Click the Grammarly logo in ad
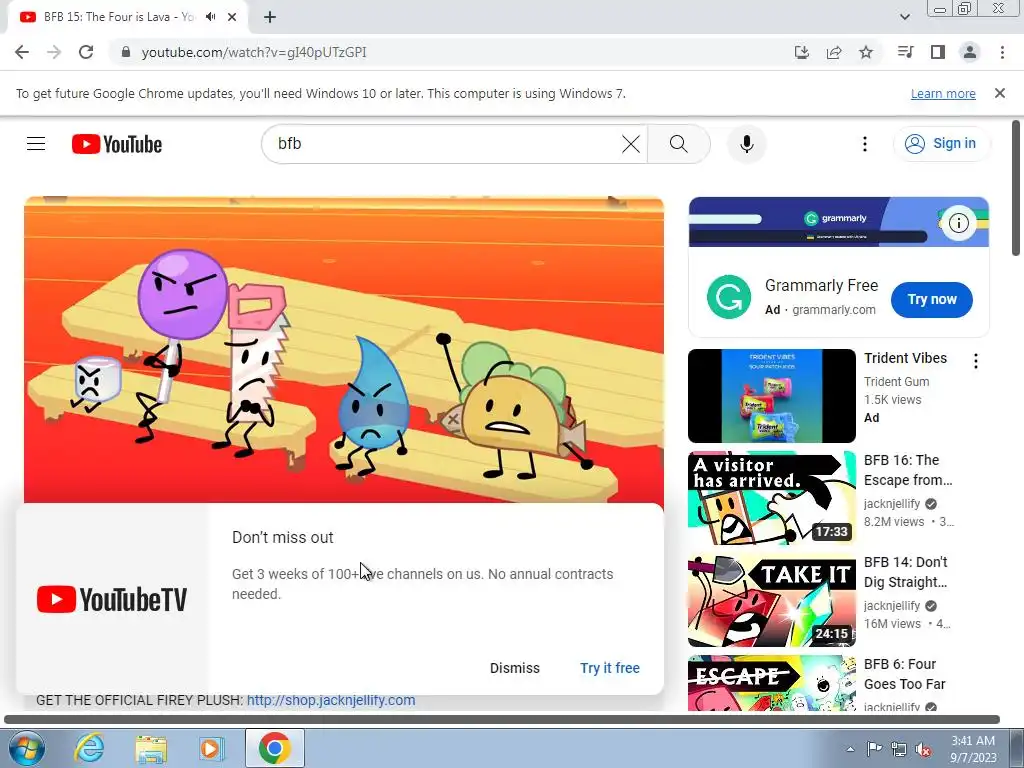Screen dimensions: 1024x768 pos(729,297)
